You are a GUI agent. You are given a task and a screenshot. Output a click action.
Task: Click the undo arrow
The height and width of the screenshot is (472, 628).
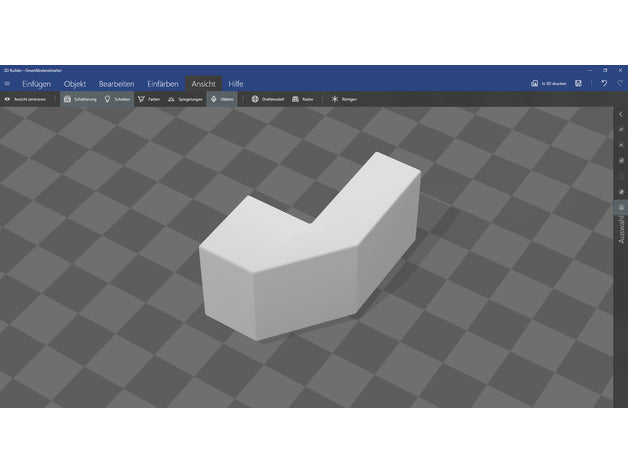(604, 83)
